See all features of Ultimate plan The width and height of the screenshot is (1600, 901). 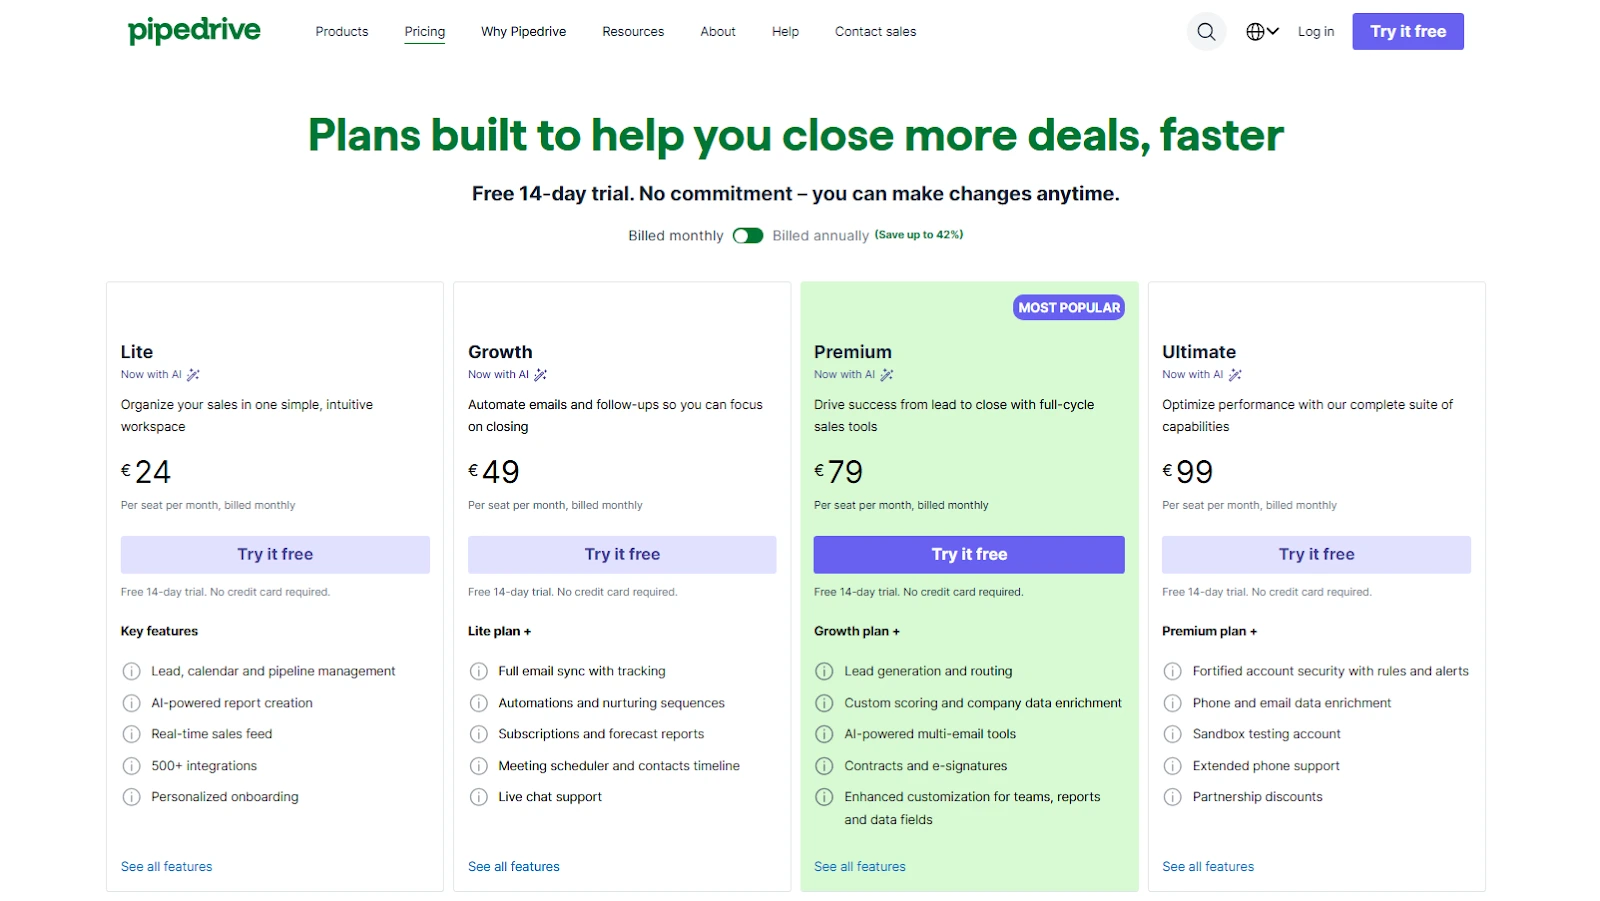(x=1208, y=867)
